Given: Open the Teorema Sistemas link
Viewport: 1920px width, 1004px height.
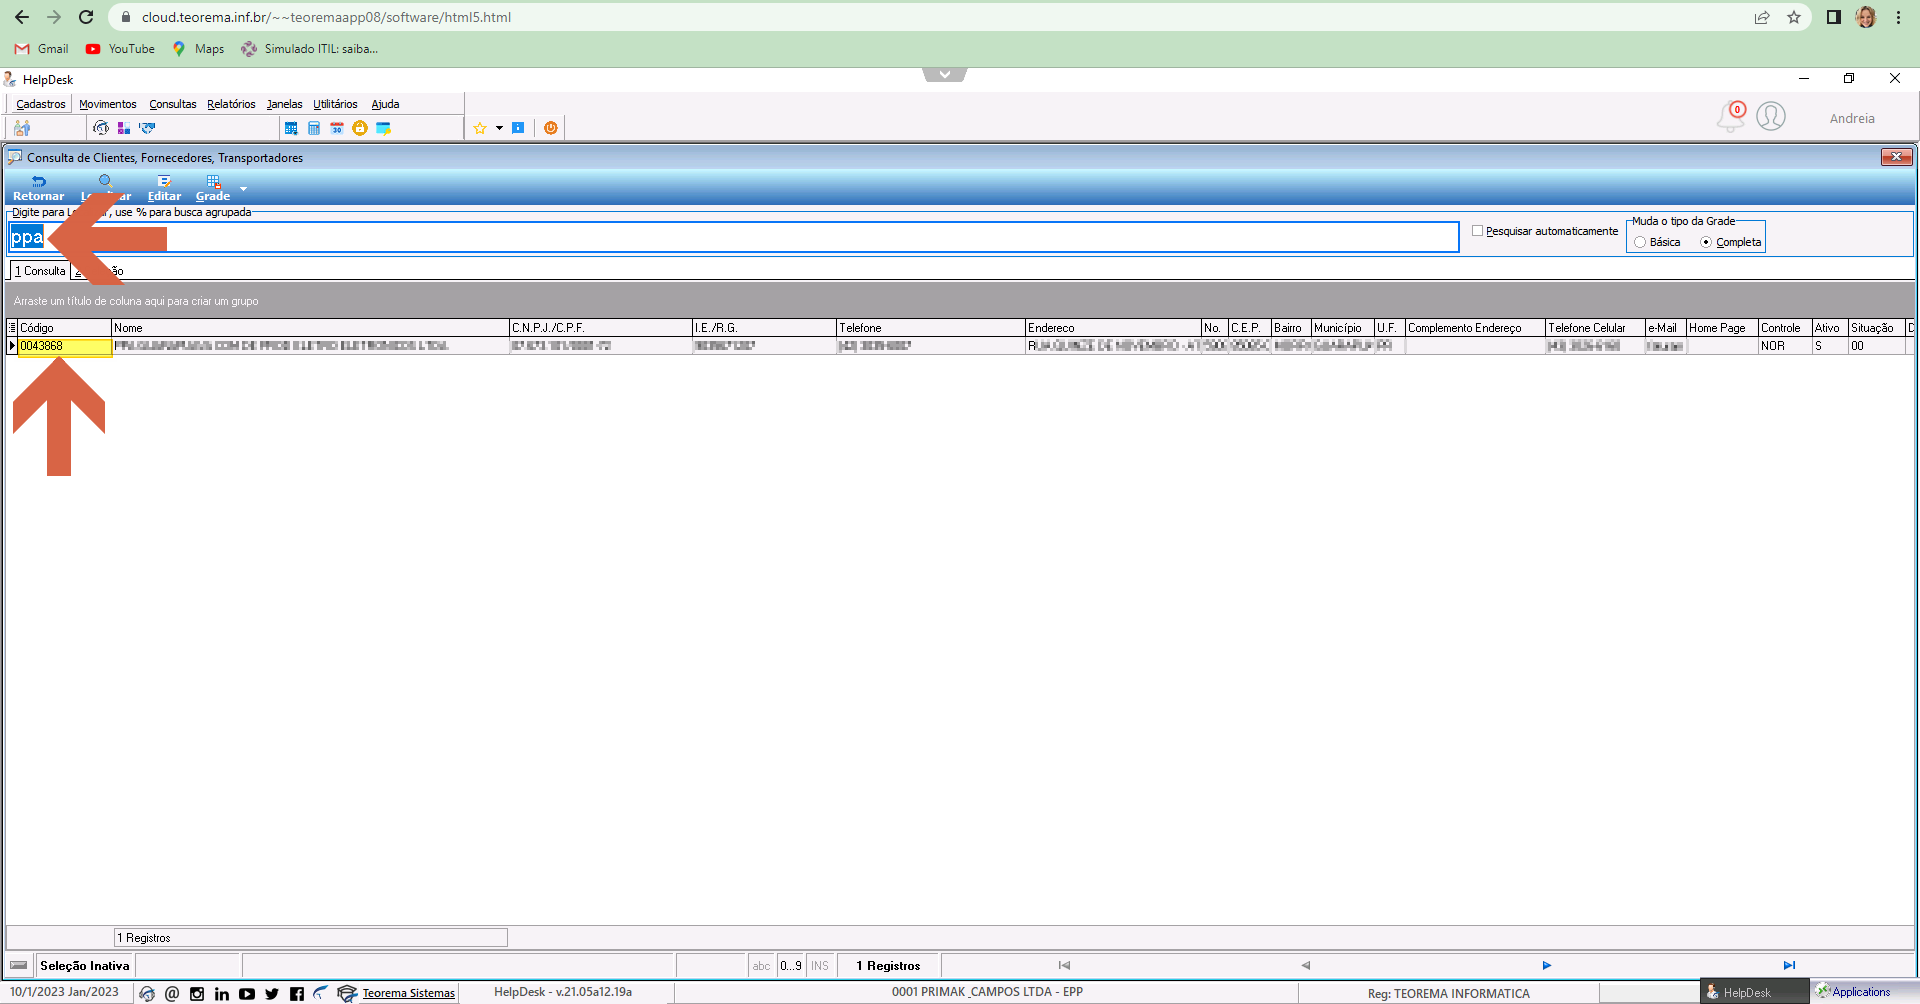Looking at the screenshot, I should (x=408, y=993).
